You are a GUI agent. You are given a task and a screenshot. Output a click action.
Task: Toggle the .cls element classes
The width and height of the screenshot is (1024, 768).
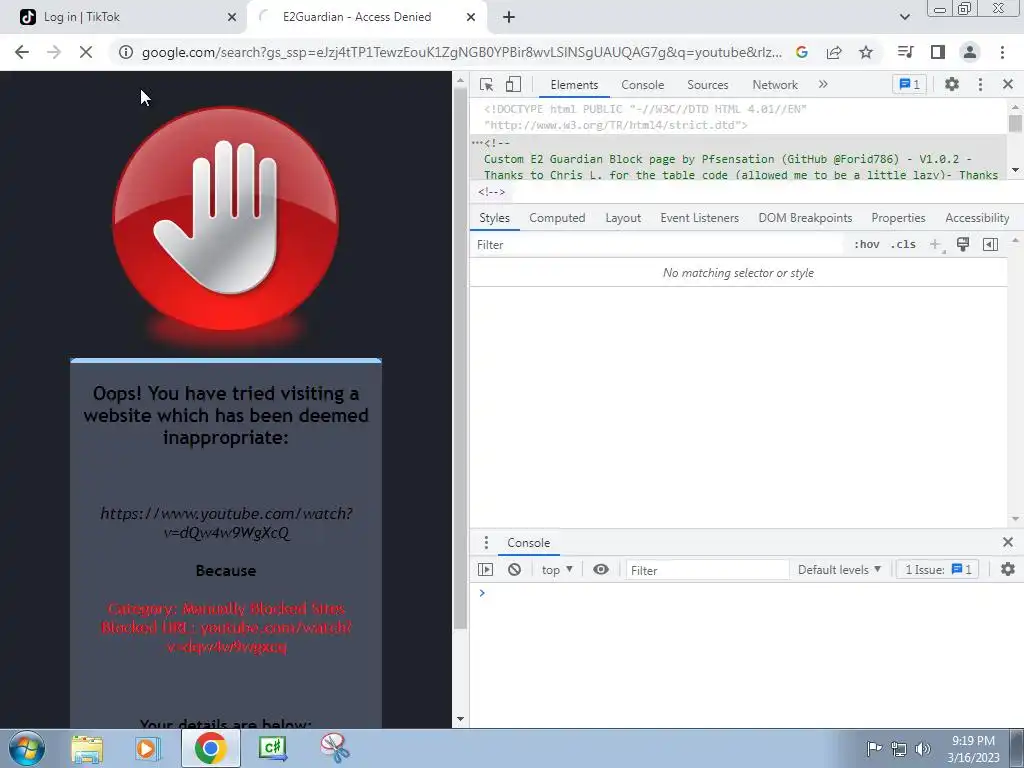click(903, 244)
